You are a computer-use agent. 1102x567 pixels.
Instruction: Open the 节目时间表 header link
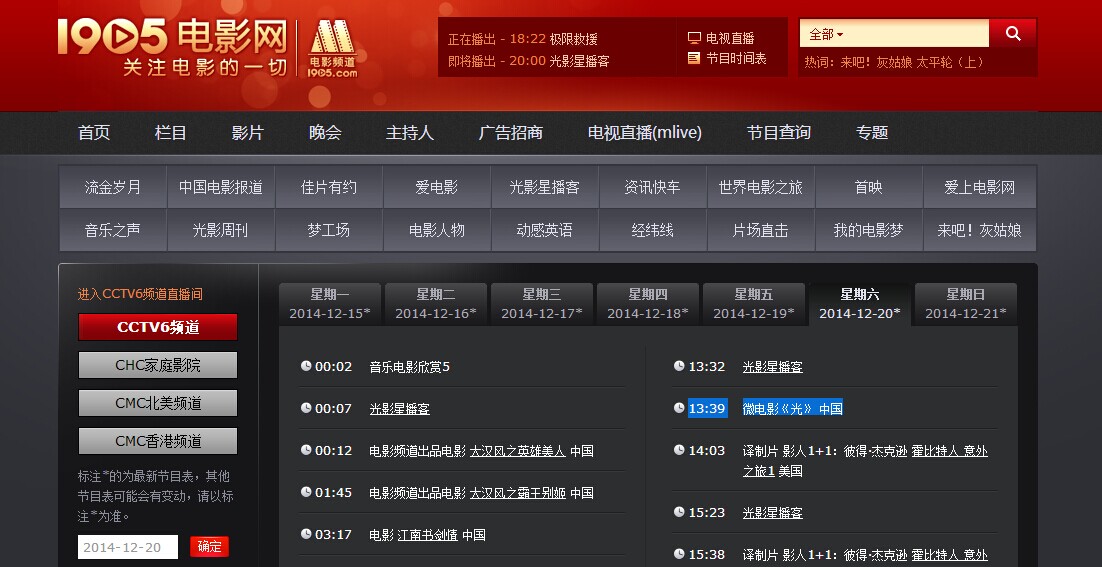[x=736, y=58]
